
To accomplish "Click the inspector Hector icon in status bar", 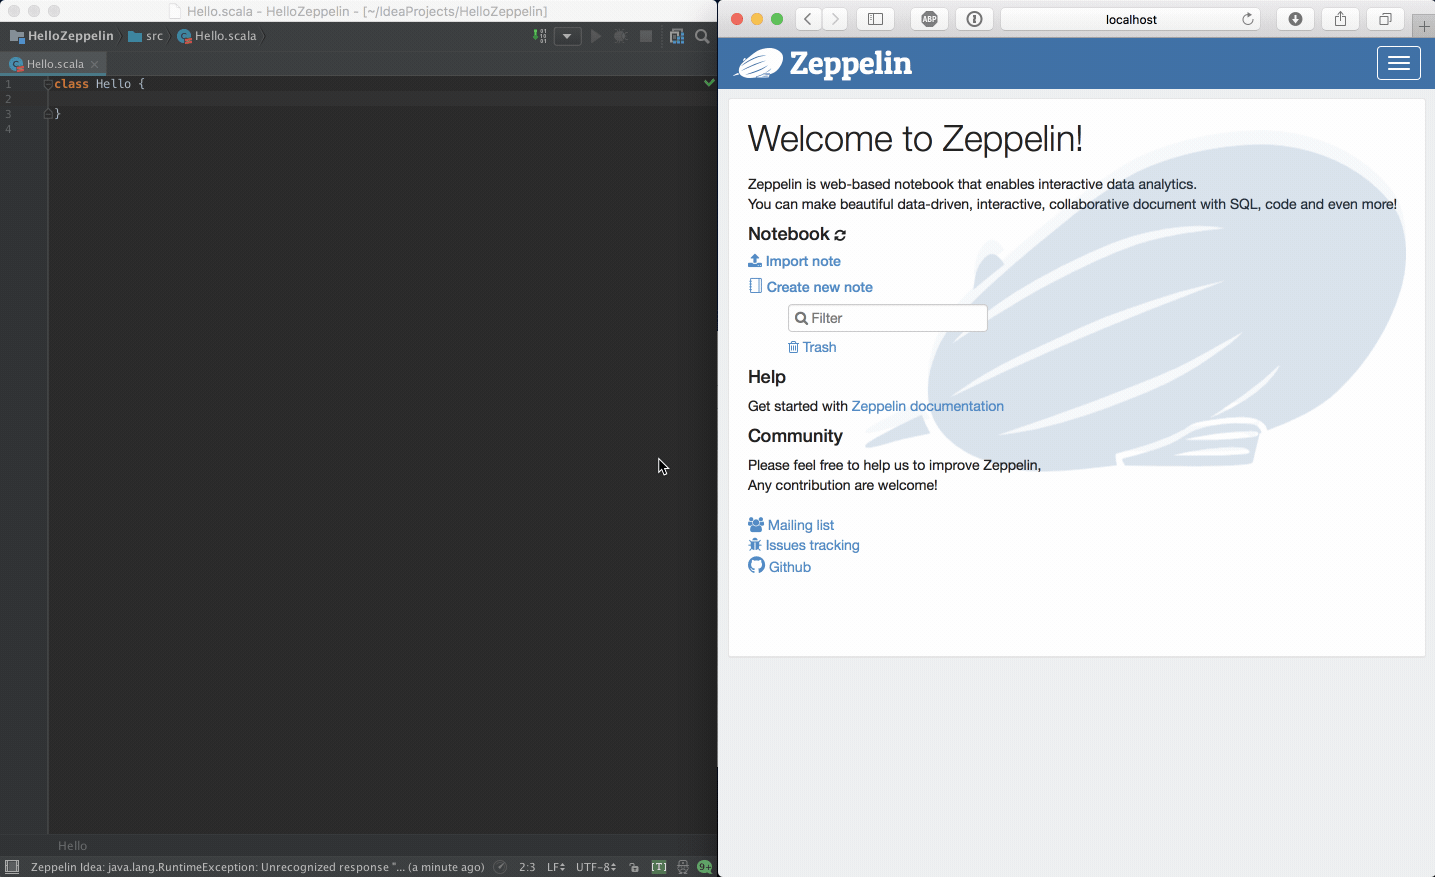I will (x=683, y=867).
